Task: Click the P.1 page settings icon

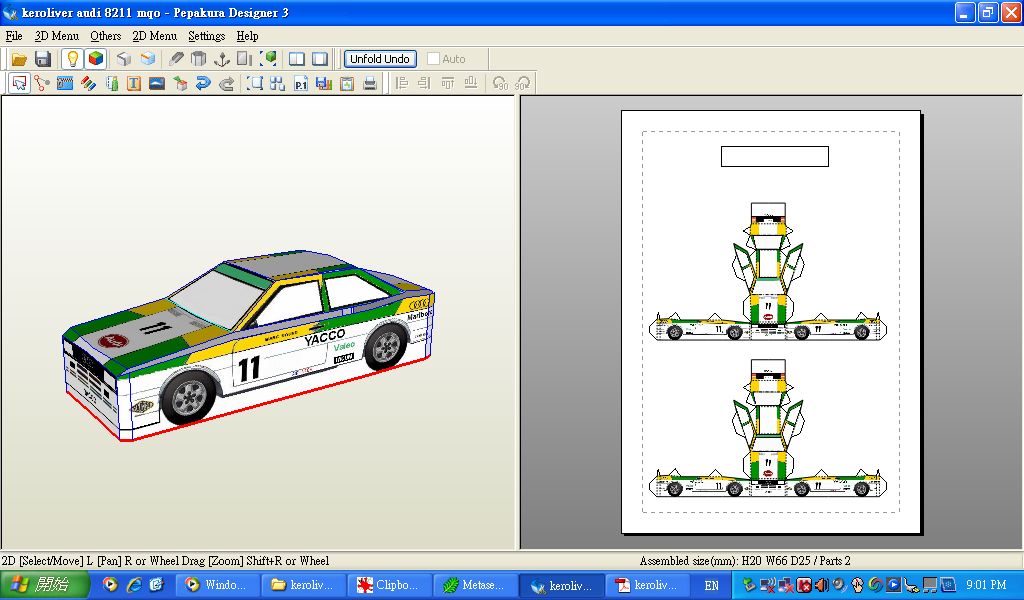Action: (300, 84)
